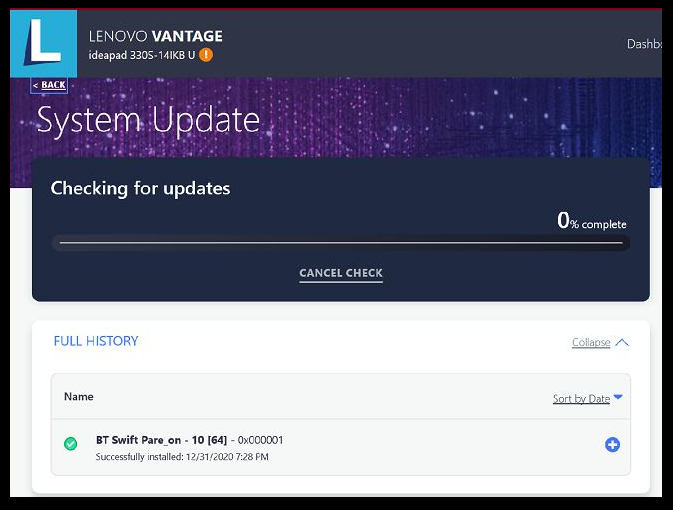Cancel the update check
Image resolution: width=673 pixels, height=510 pixels.
pos(341,273)
